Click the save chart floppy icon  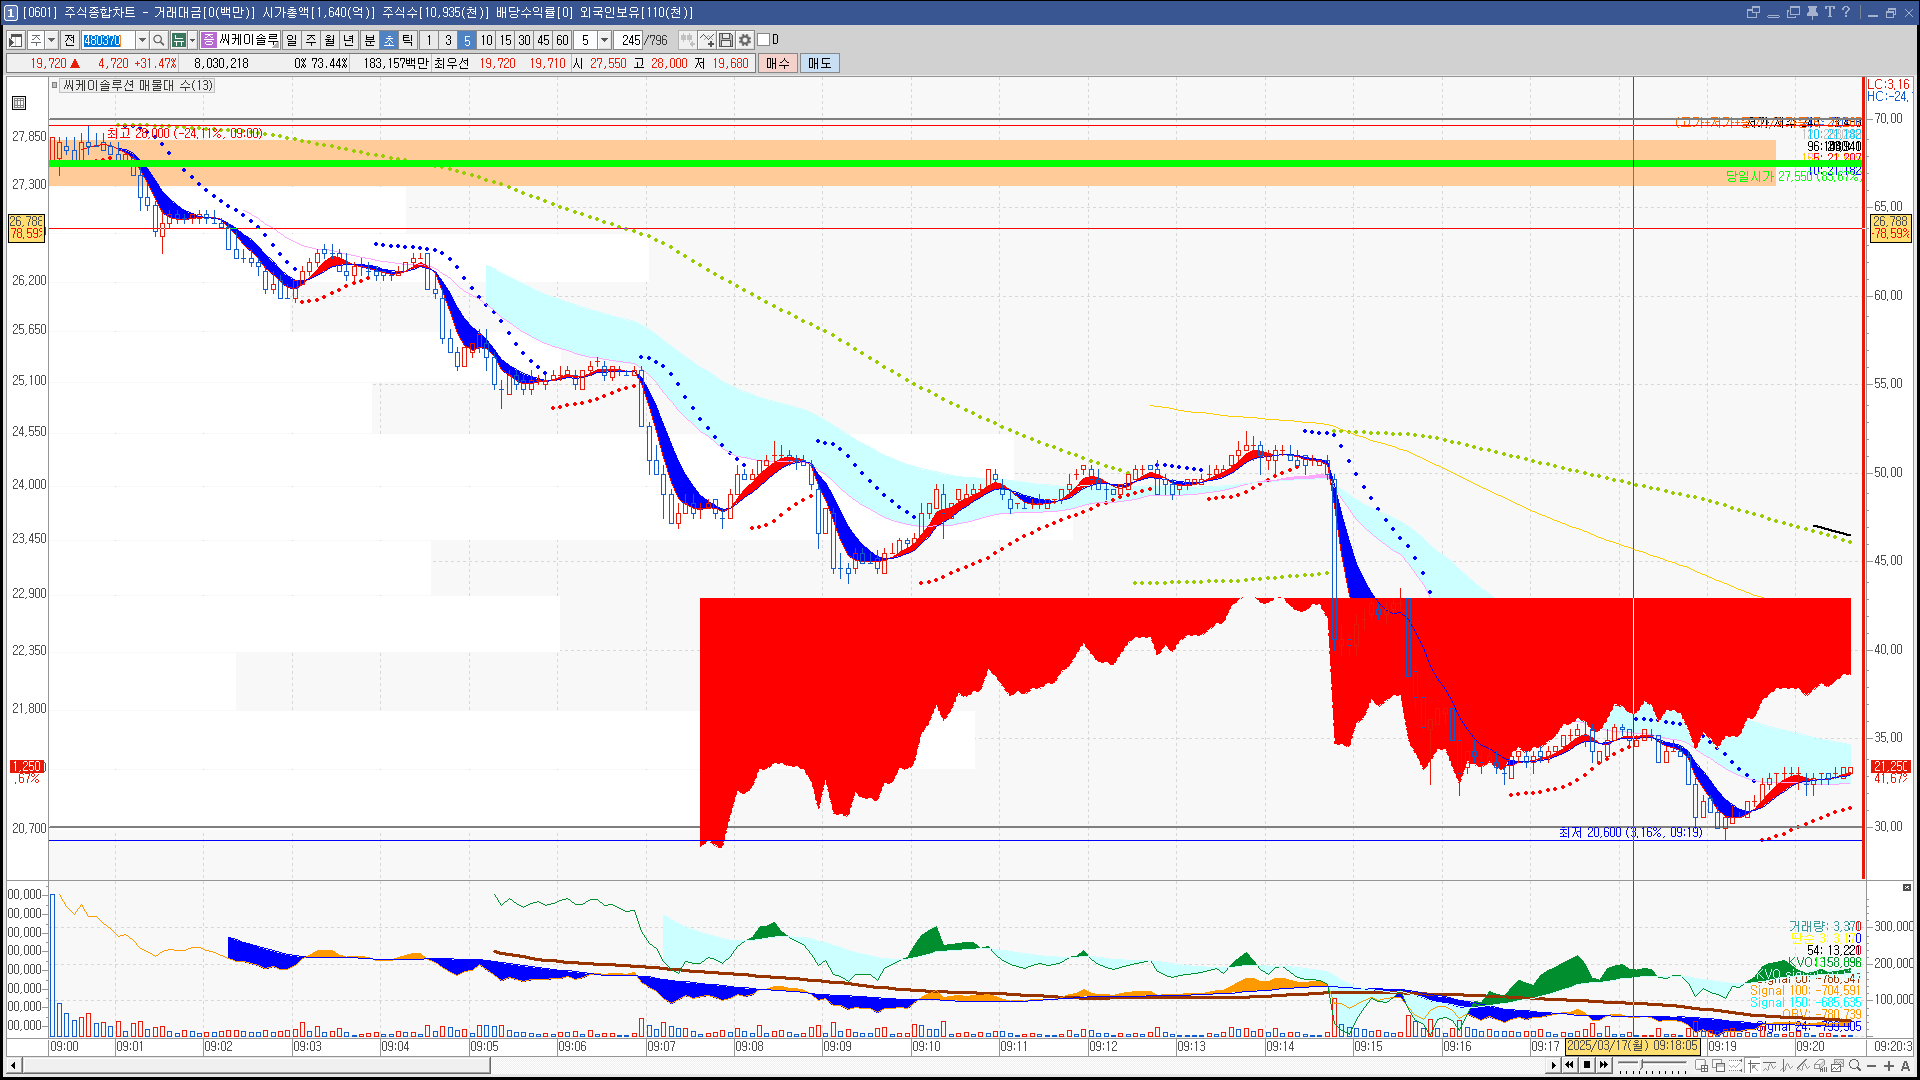pyautogui.click(x=726, y=40)
